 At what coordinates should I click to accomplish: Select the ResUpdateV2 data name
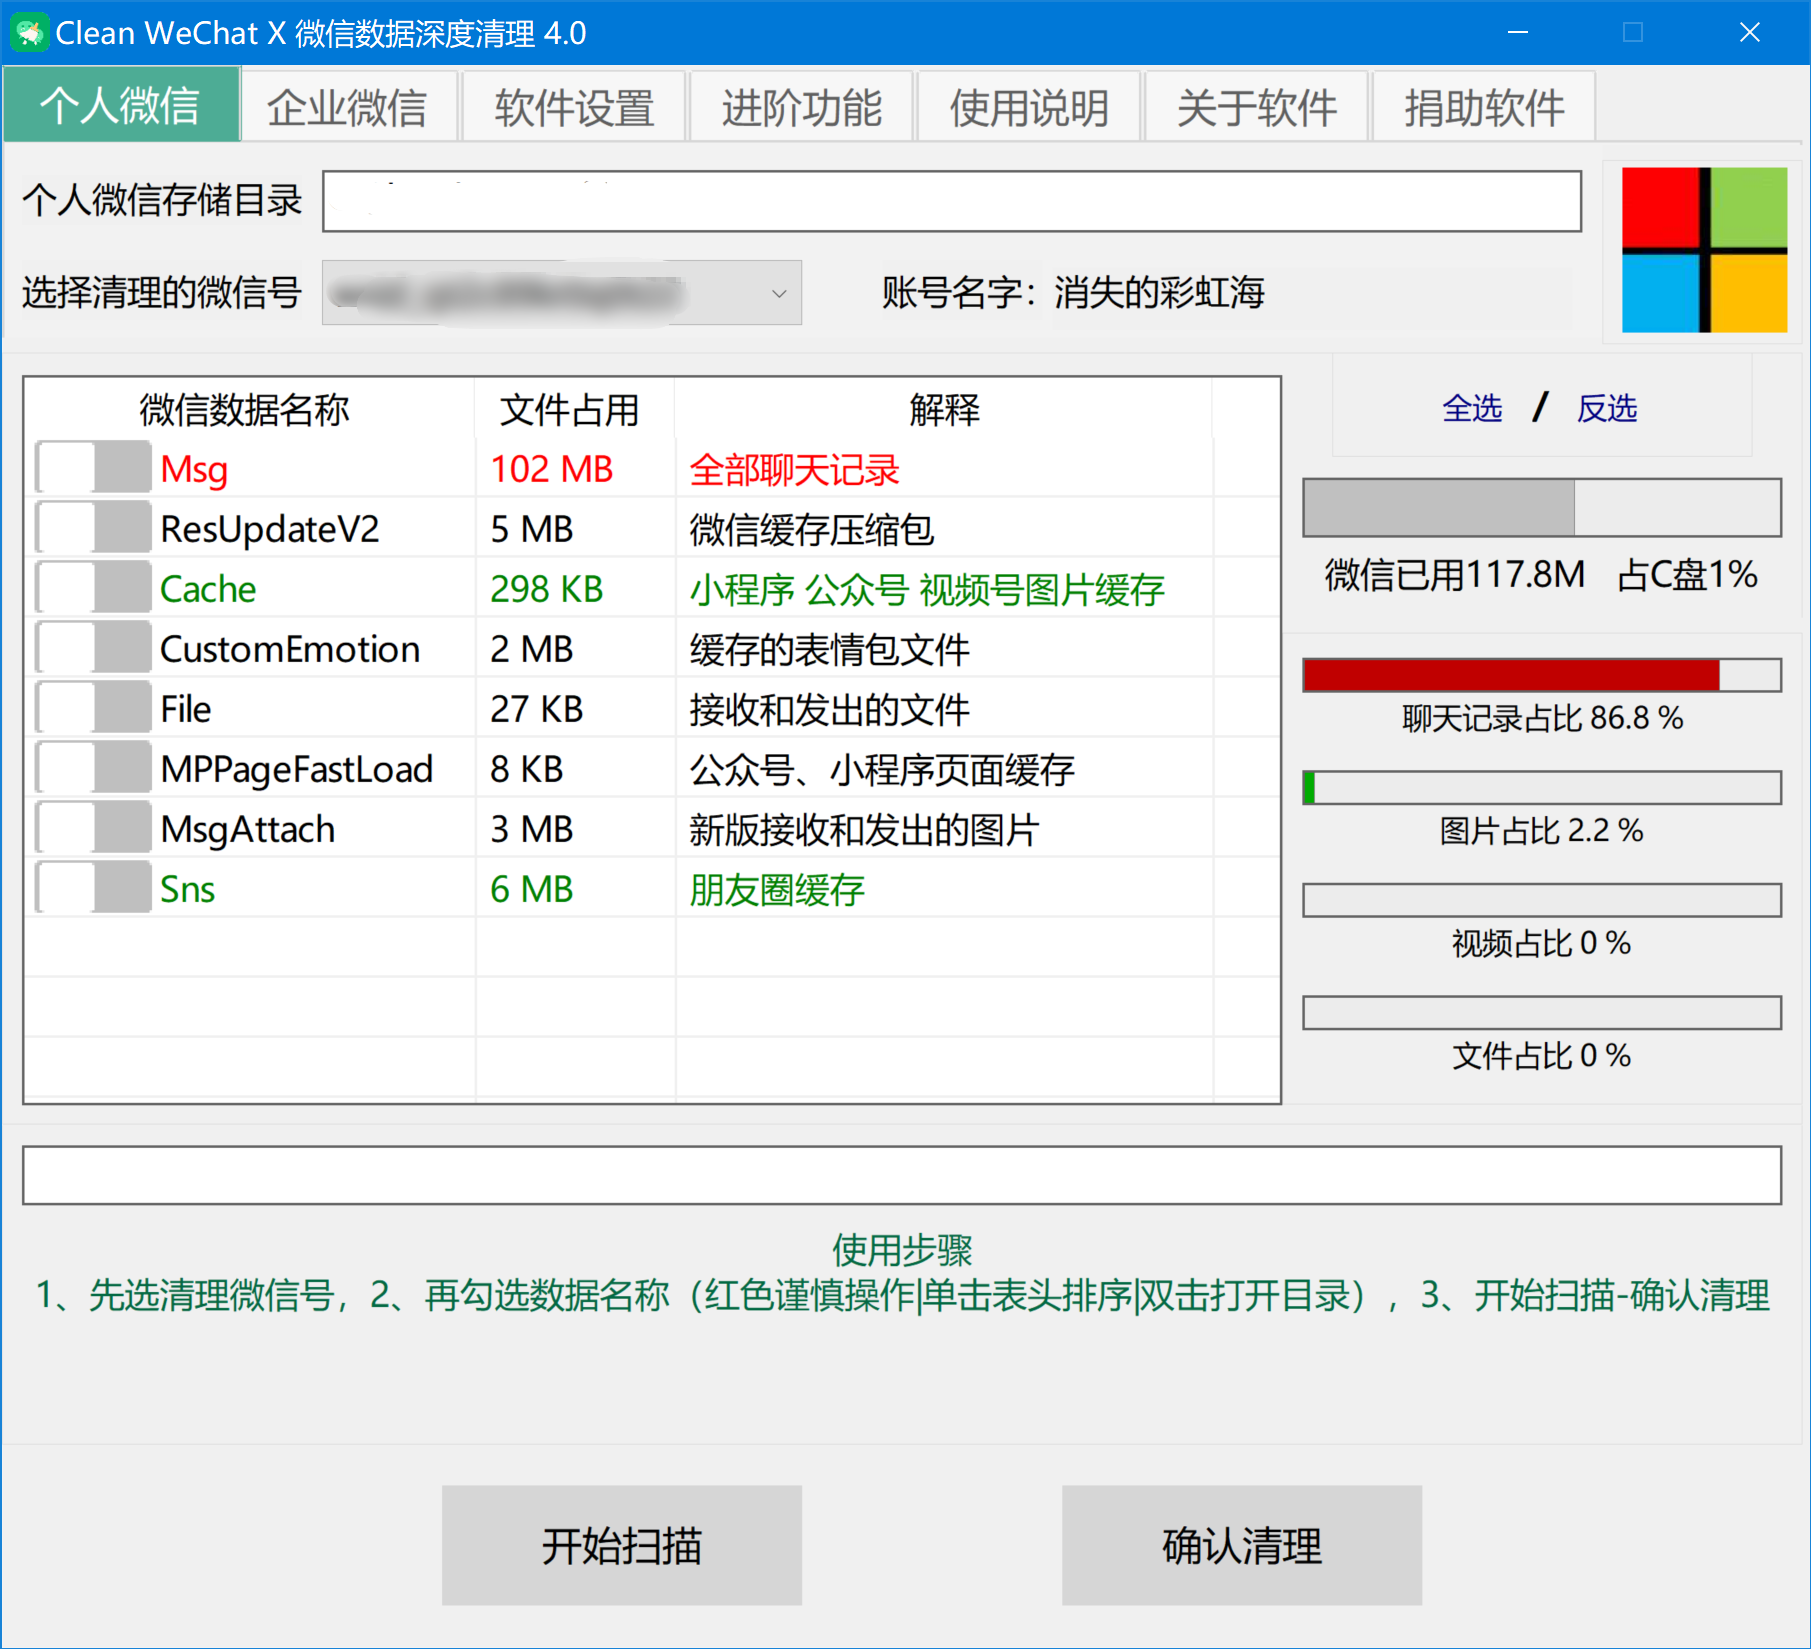pos(270,529)
